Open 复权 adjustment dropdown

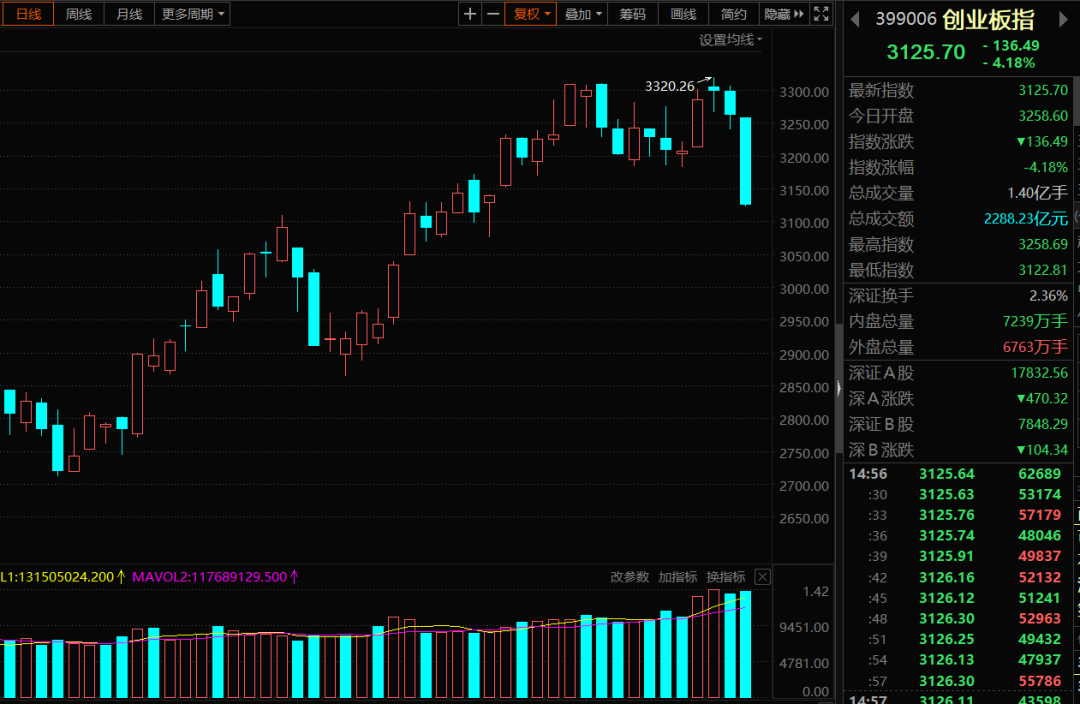tap(531, 14)
